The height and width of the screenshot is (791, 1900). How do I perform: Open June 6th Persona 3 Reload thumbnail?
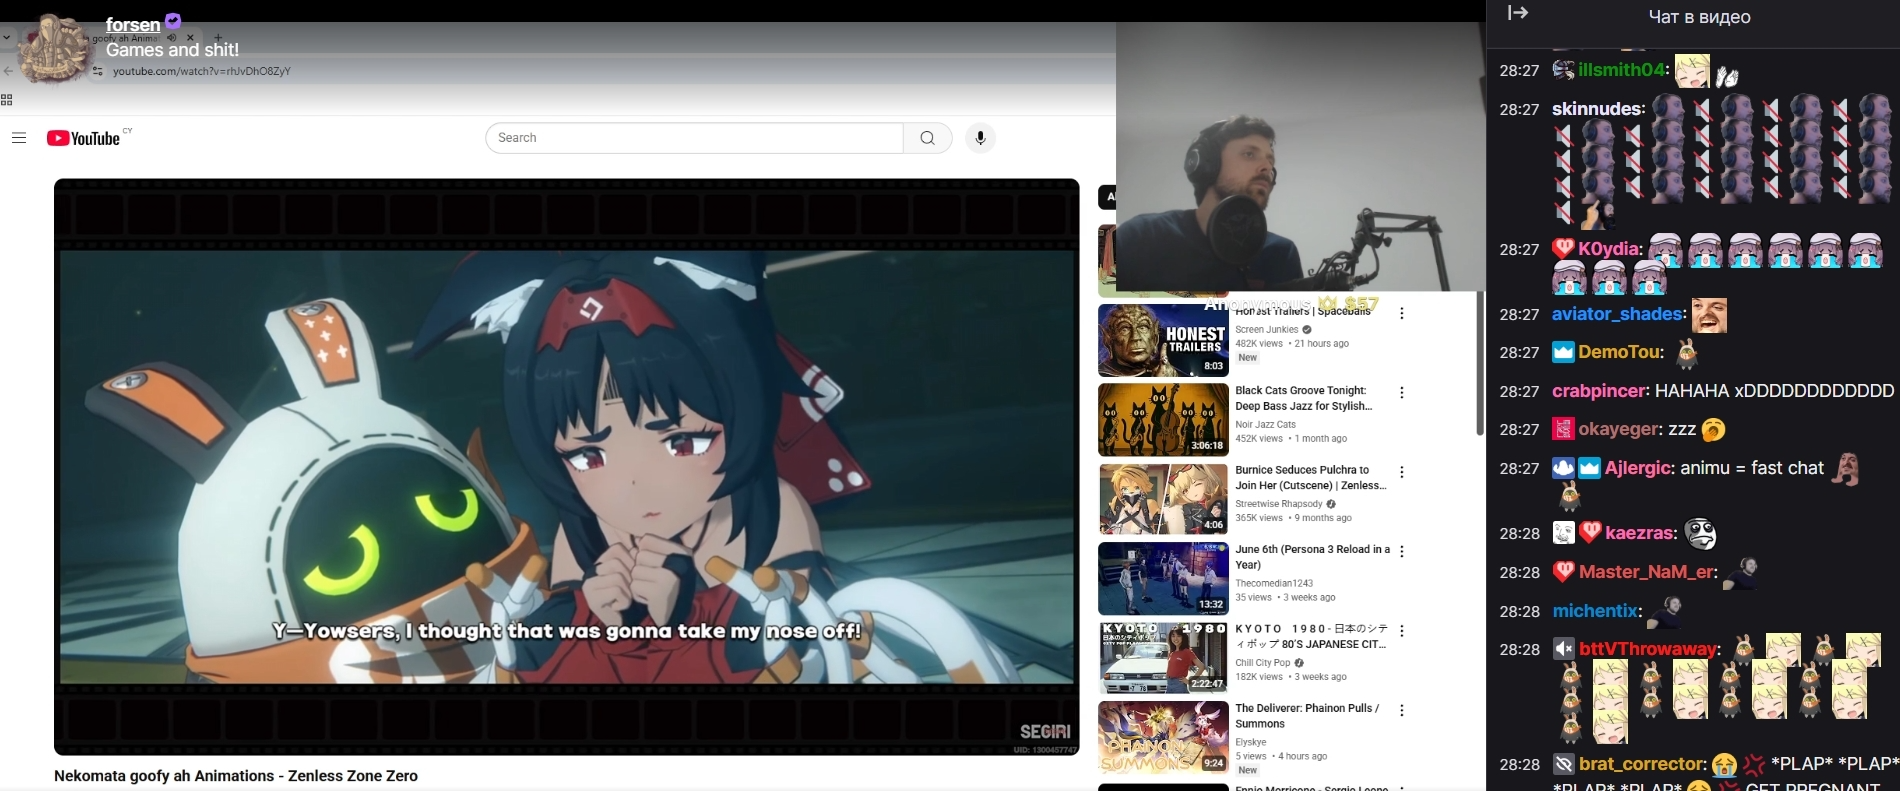click(1163, 578)
